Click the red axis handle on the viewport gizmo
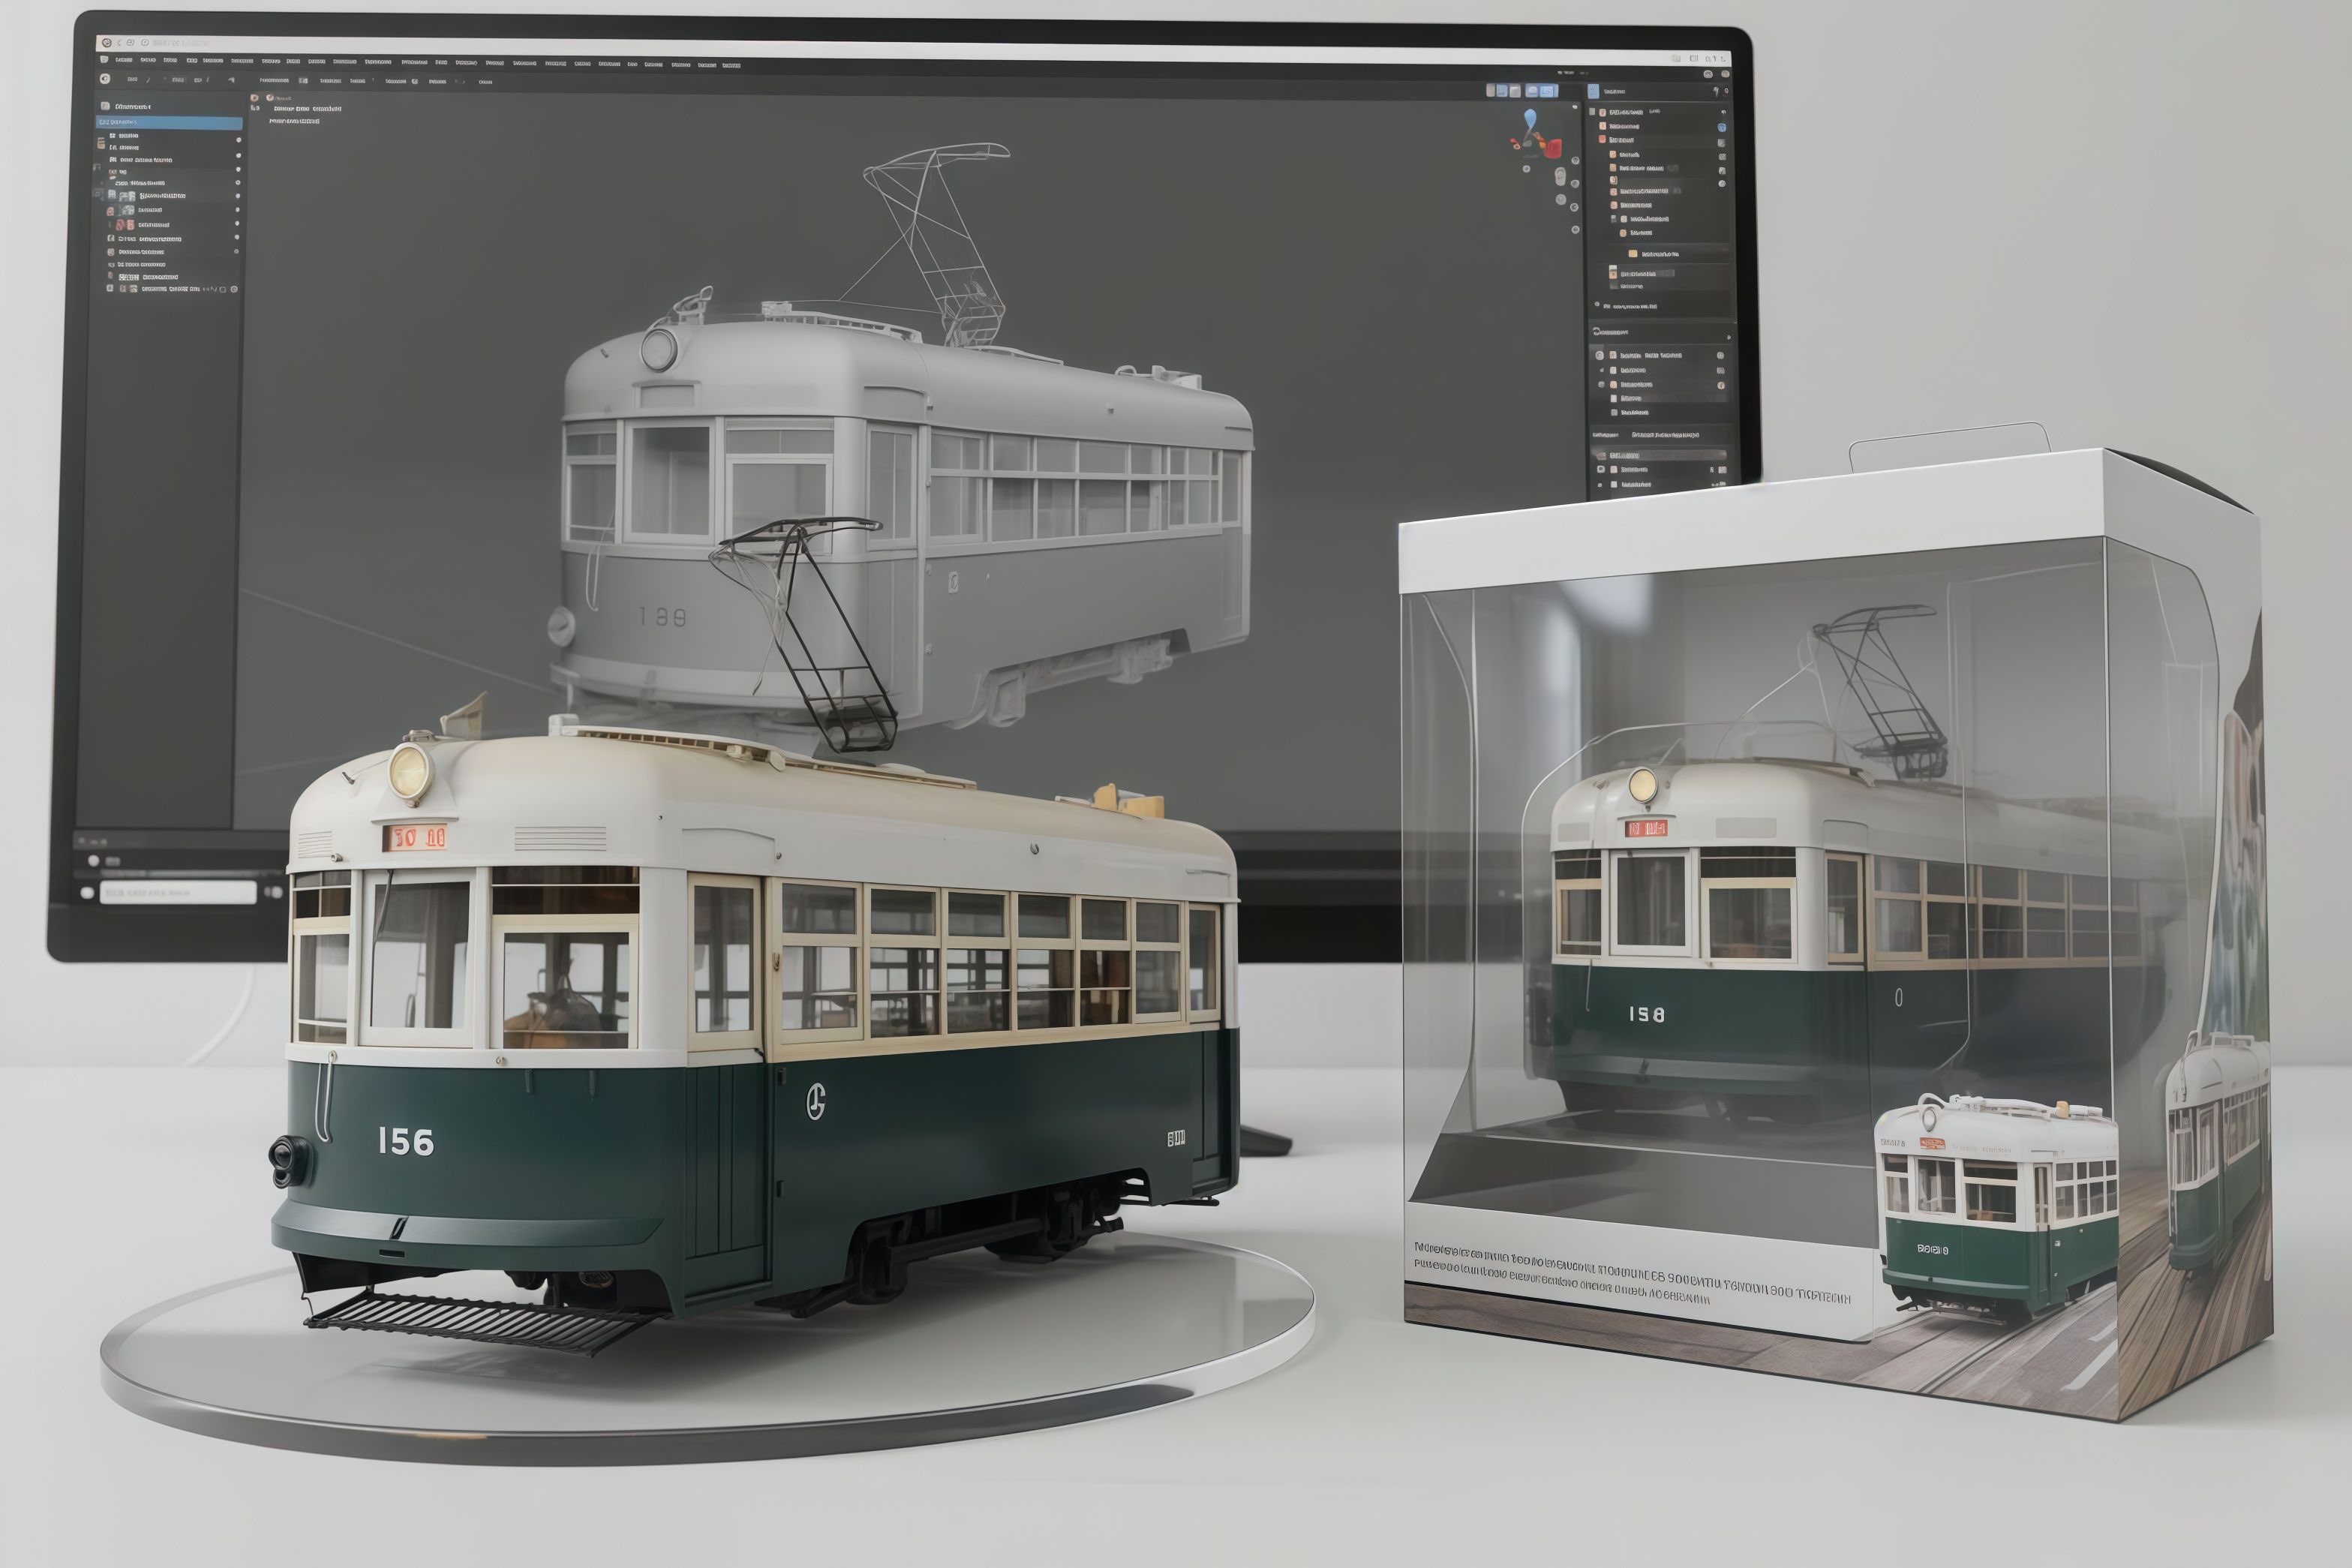The width and height of the screenshot is (2352, 1568). coord(1553,148)
